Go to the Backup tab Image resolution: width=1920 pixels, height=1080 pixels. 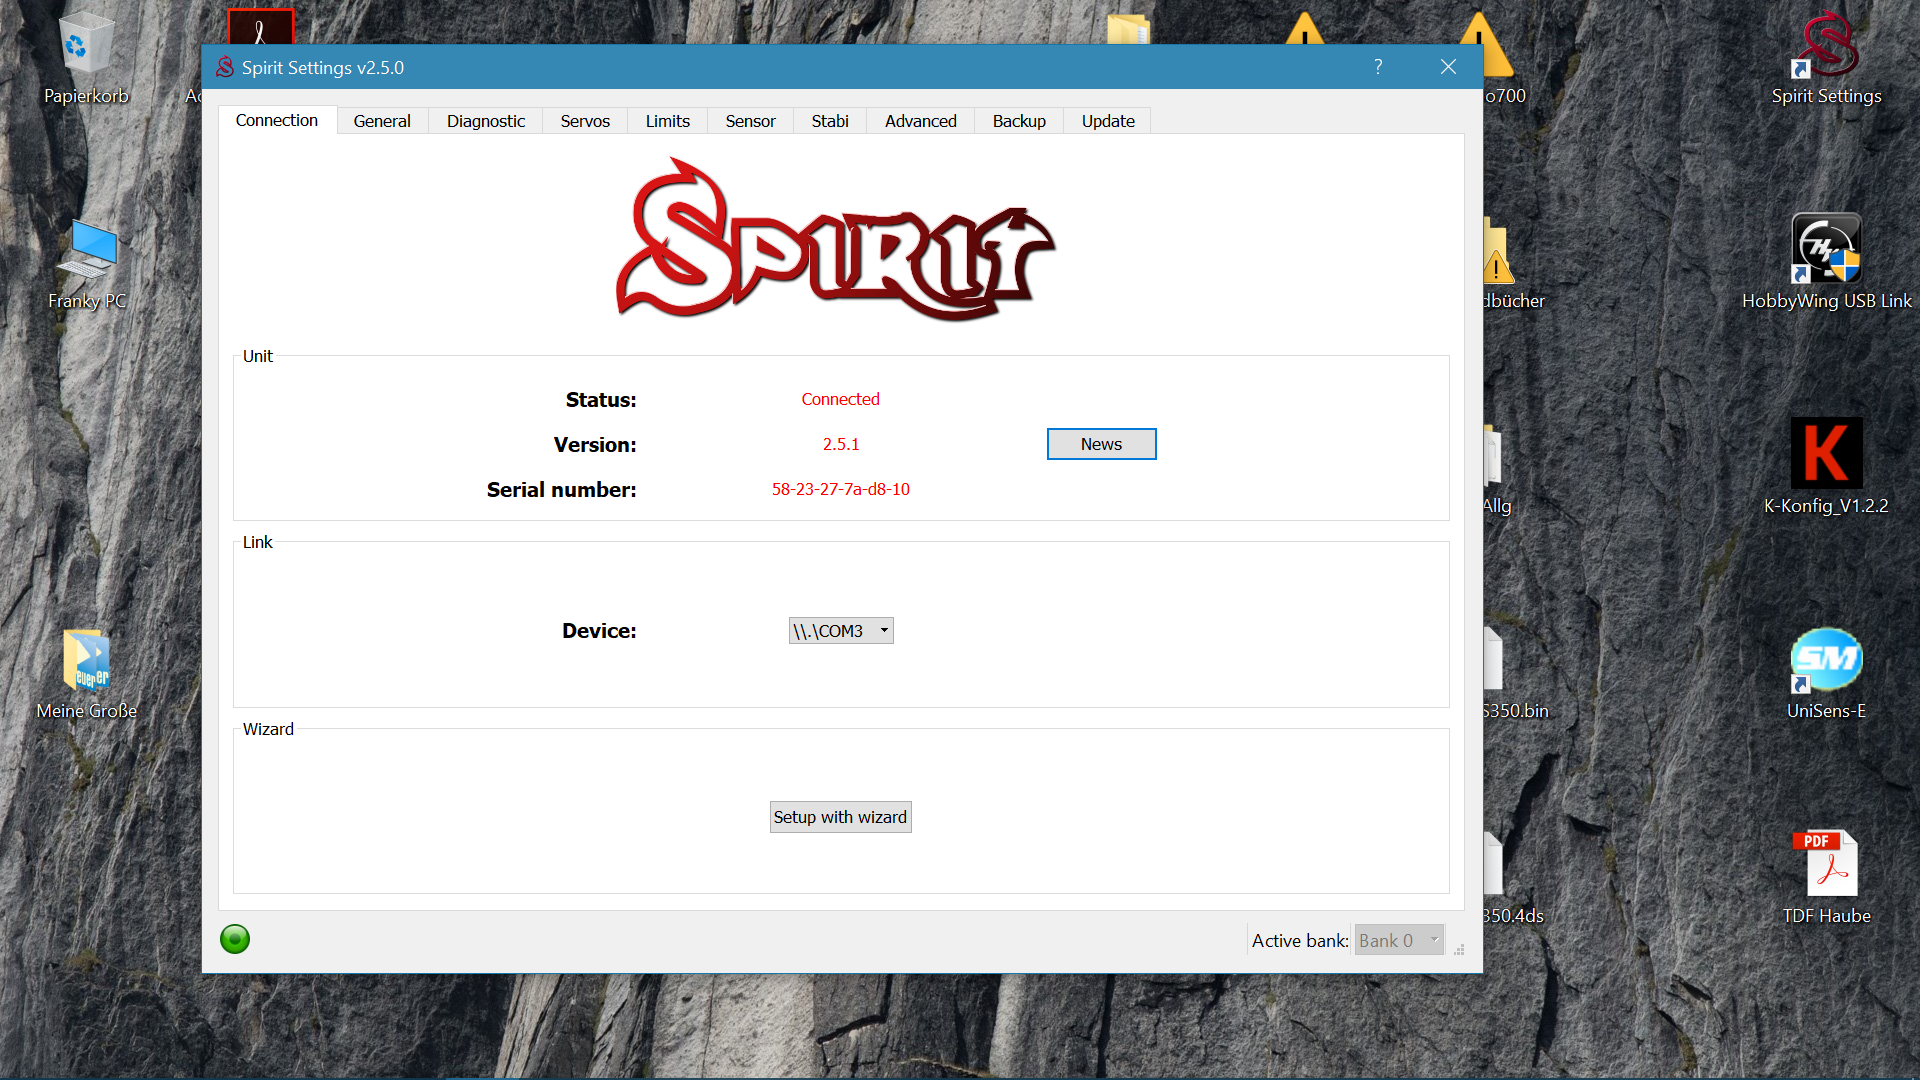(1018, 121)
